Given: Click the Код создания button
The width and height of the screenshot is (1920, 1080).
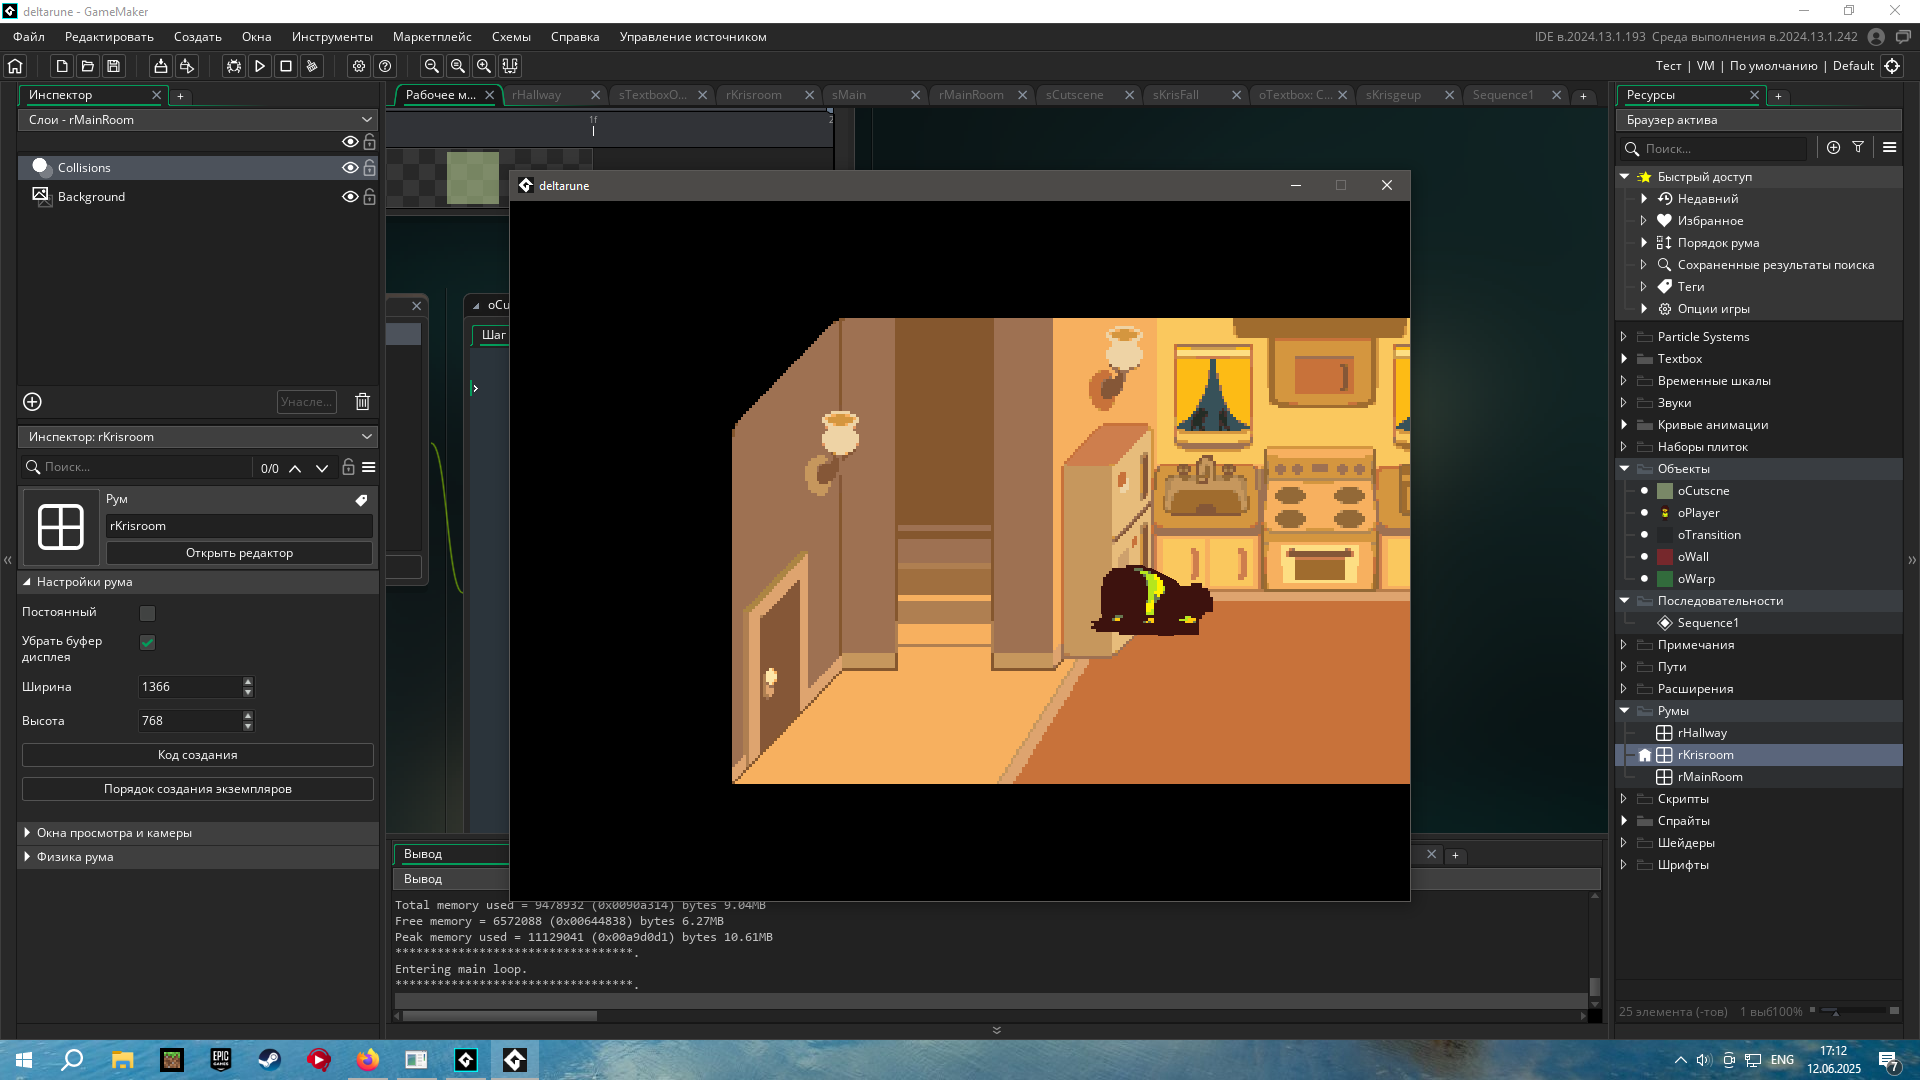Looking at the screenshot, I should tap(198, 755).
